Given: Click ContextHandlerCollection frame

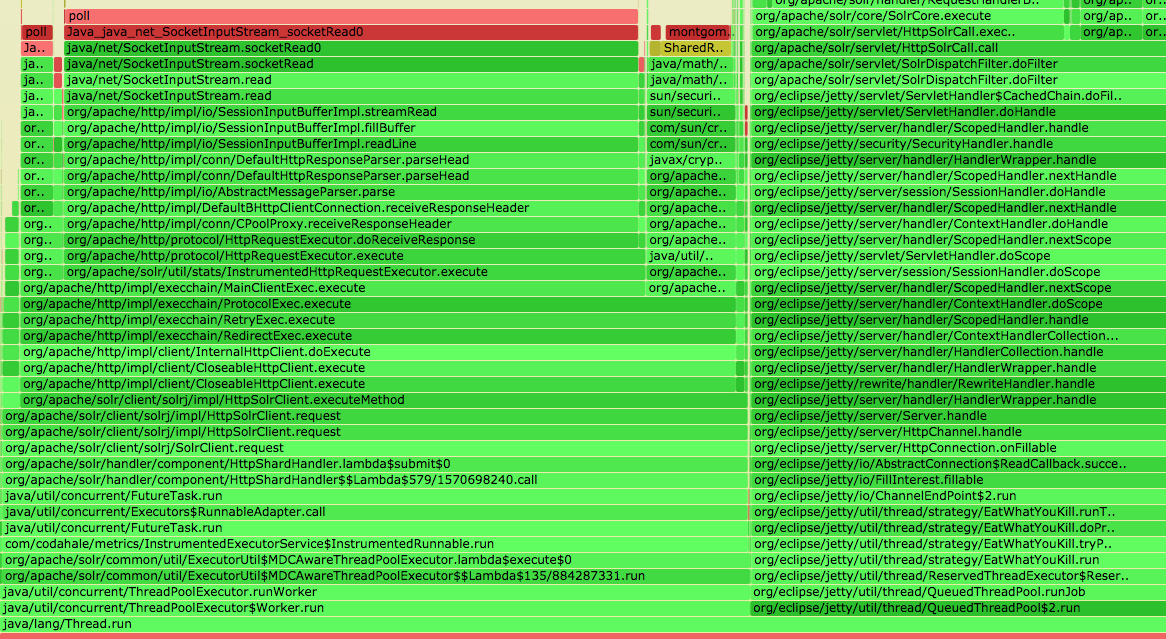Looking at the screenshot, I should coord(958,336).
